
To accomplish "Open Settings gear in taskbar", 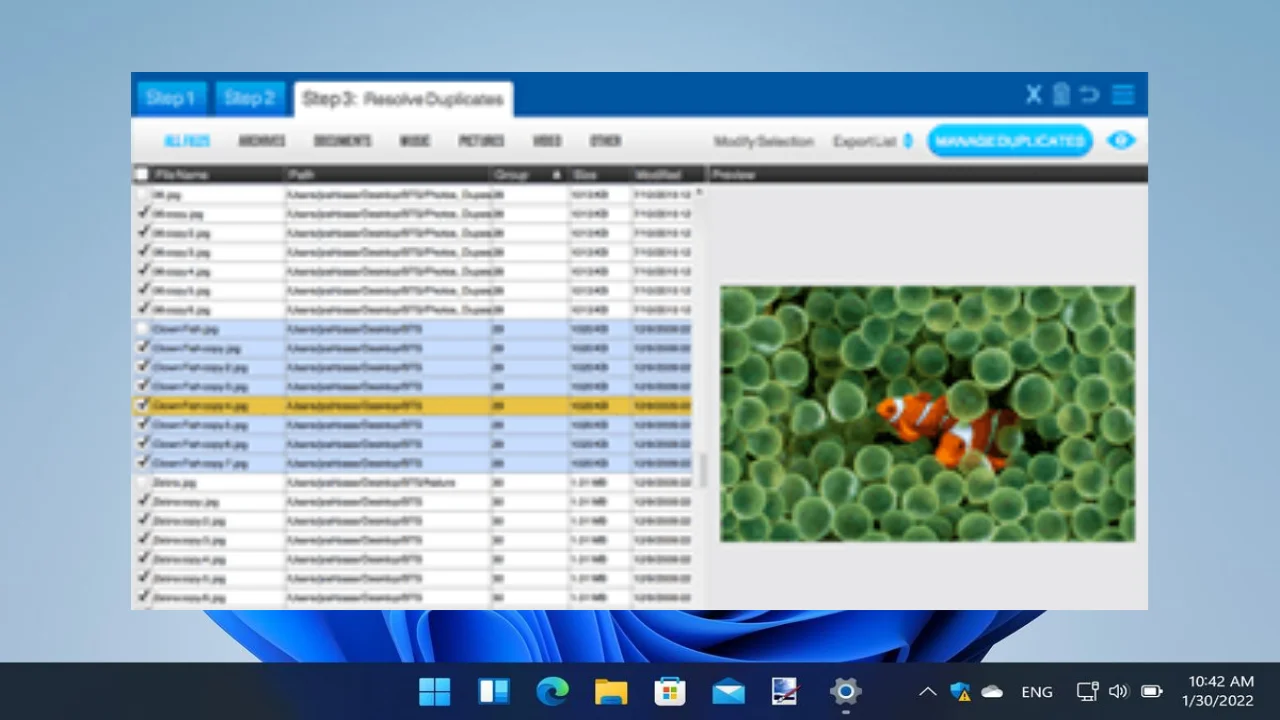I will (x=845, y=691).
